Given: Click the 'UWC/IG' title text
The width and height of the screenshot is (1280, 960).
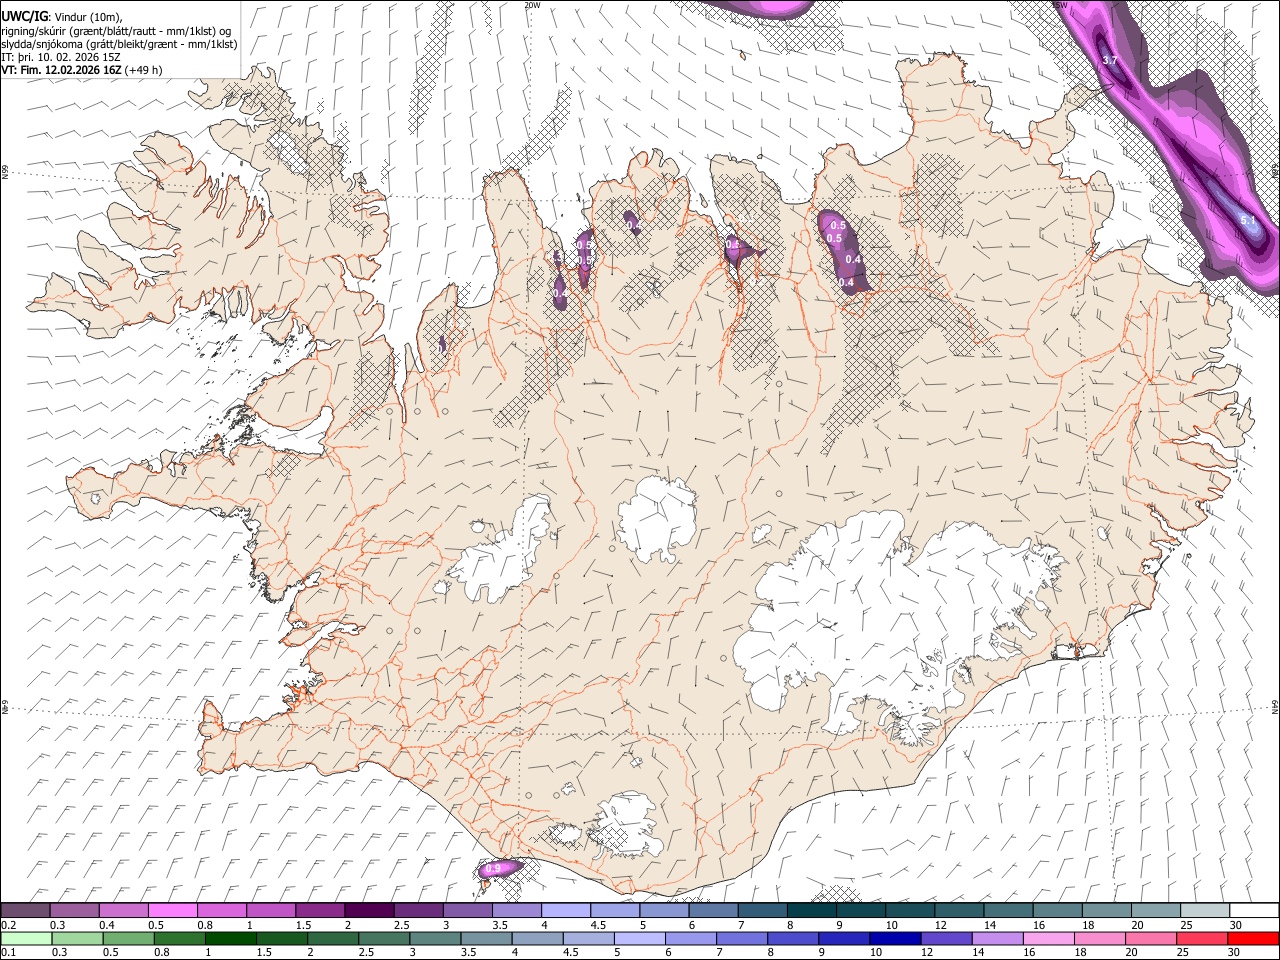Looking at the screenshot, I should [x=24, y=16].
